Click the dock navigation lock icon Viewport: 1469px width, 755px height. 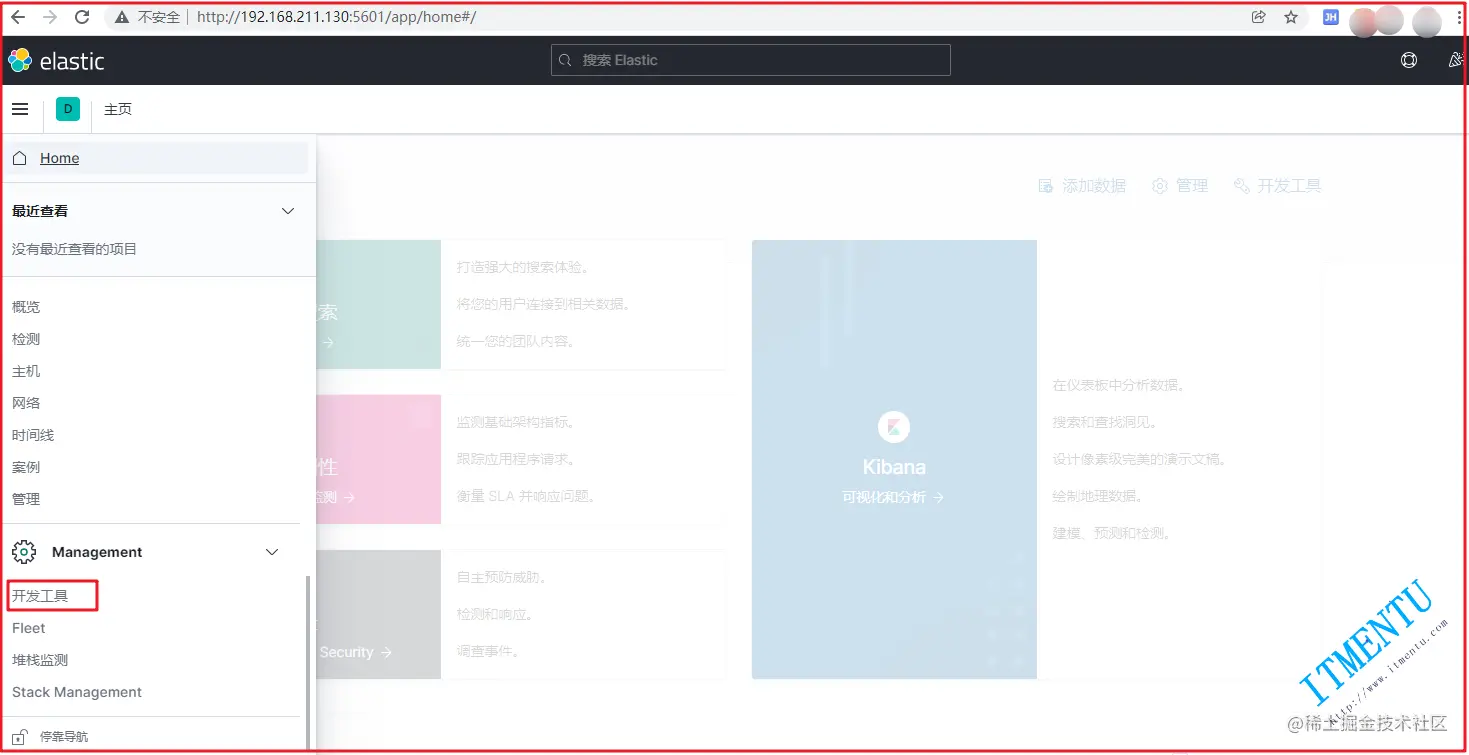[x=19, y=737]
